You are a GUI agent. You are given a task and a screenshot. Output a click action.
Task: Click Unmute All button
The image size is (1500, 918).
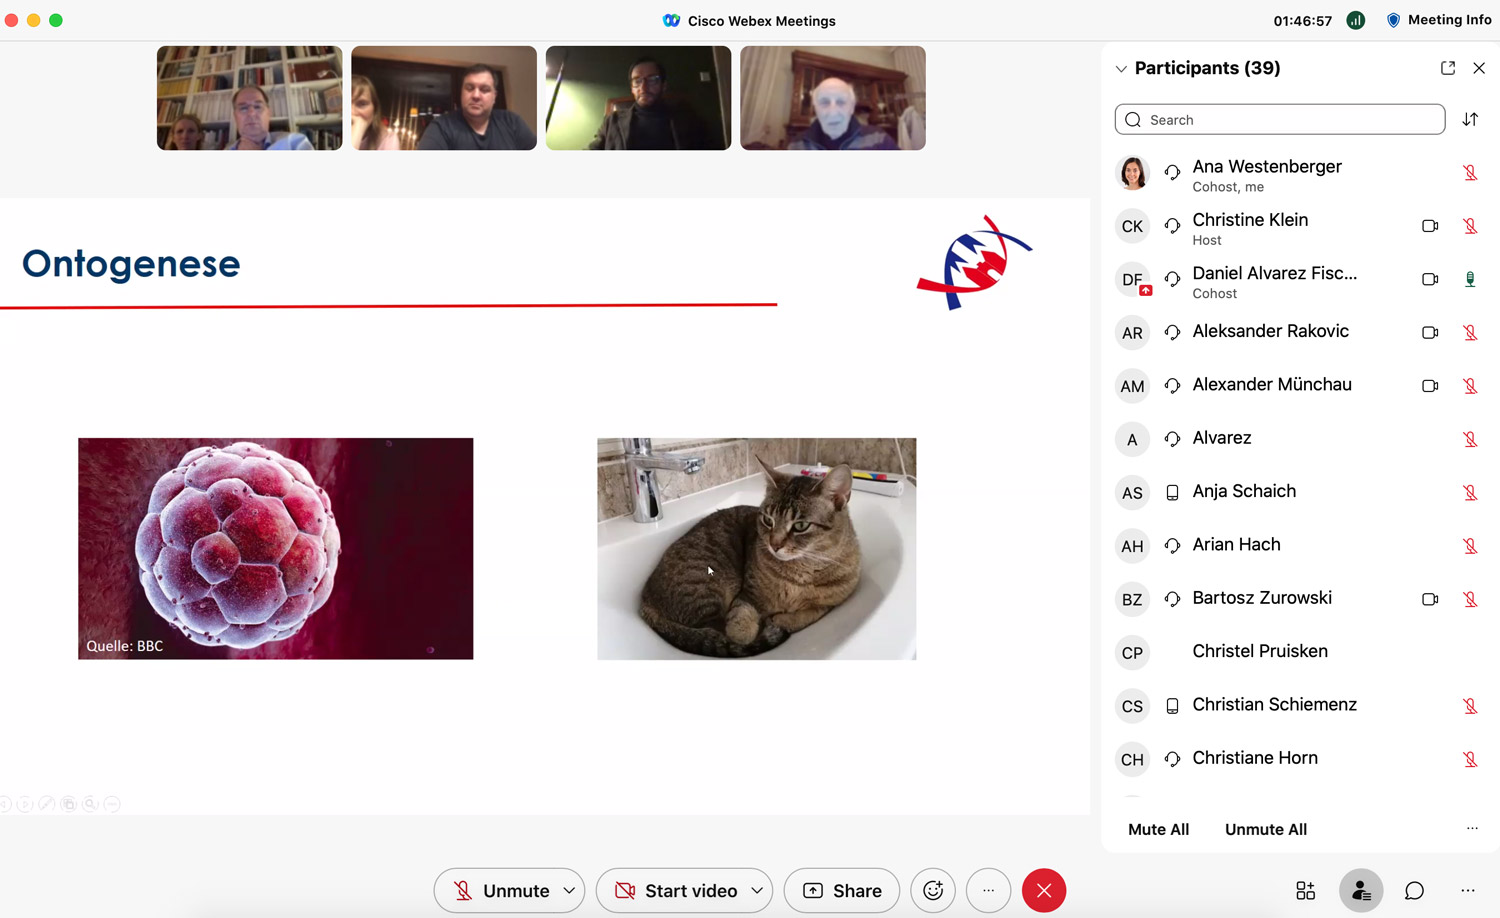(1266, 829)
